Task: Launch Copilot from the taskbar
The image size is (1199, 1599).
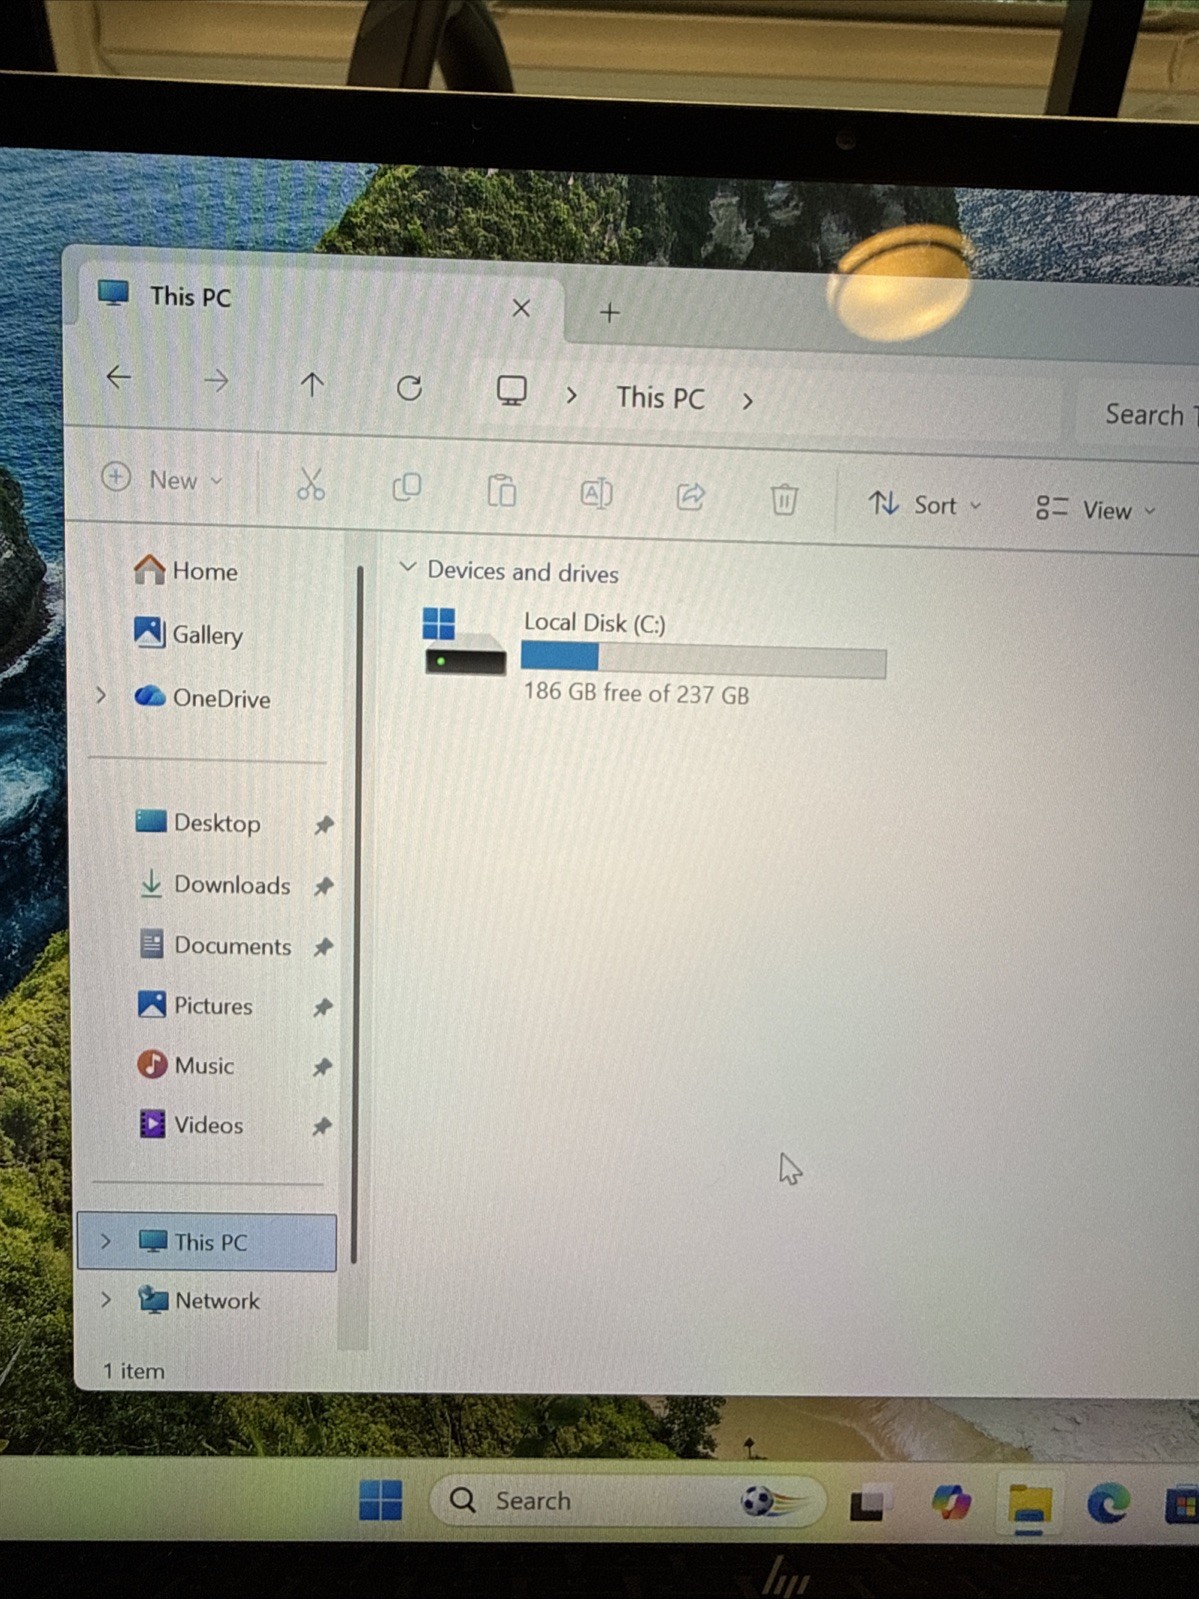Action: [x=950, y=1502]
